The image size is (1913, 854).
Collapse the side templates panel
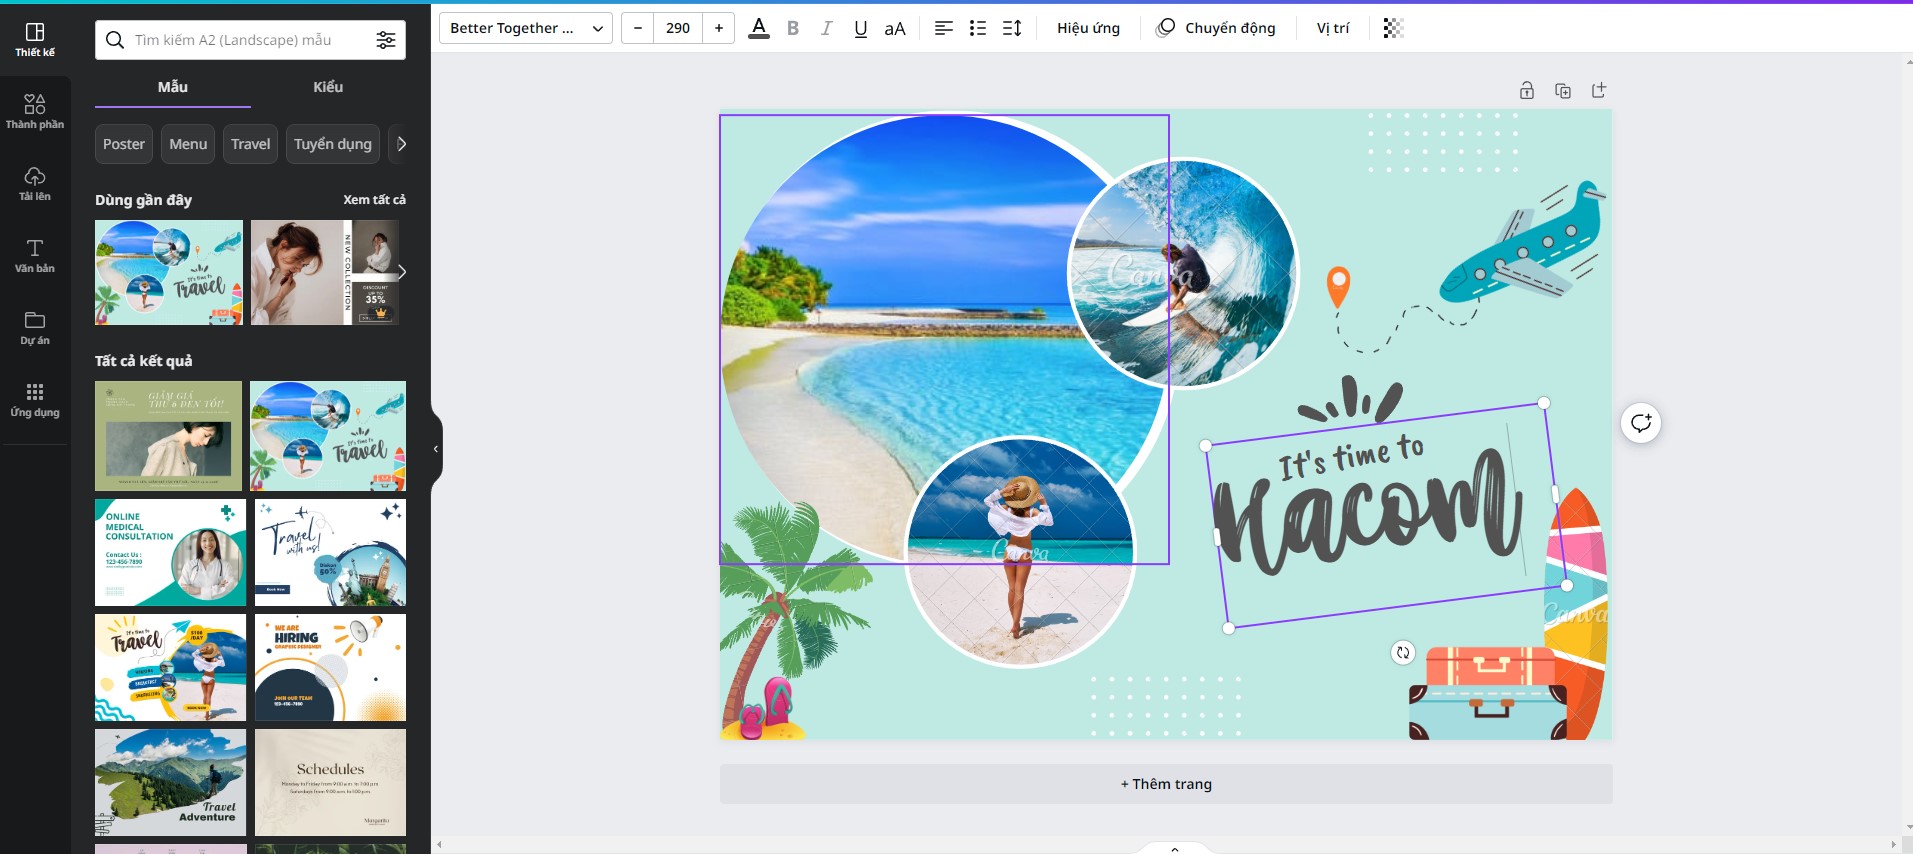click(436, 449)
